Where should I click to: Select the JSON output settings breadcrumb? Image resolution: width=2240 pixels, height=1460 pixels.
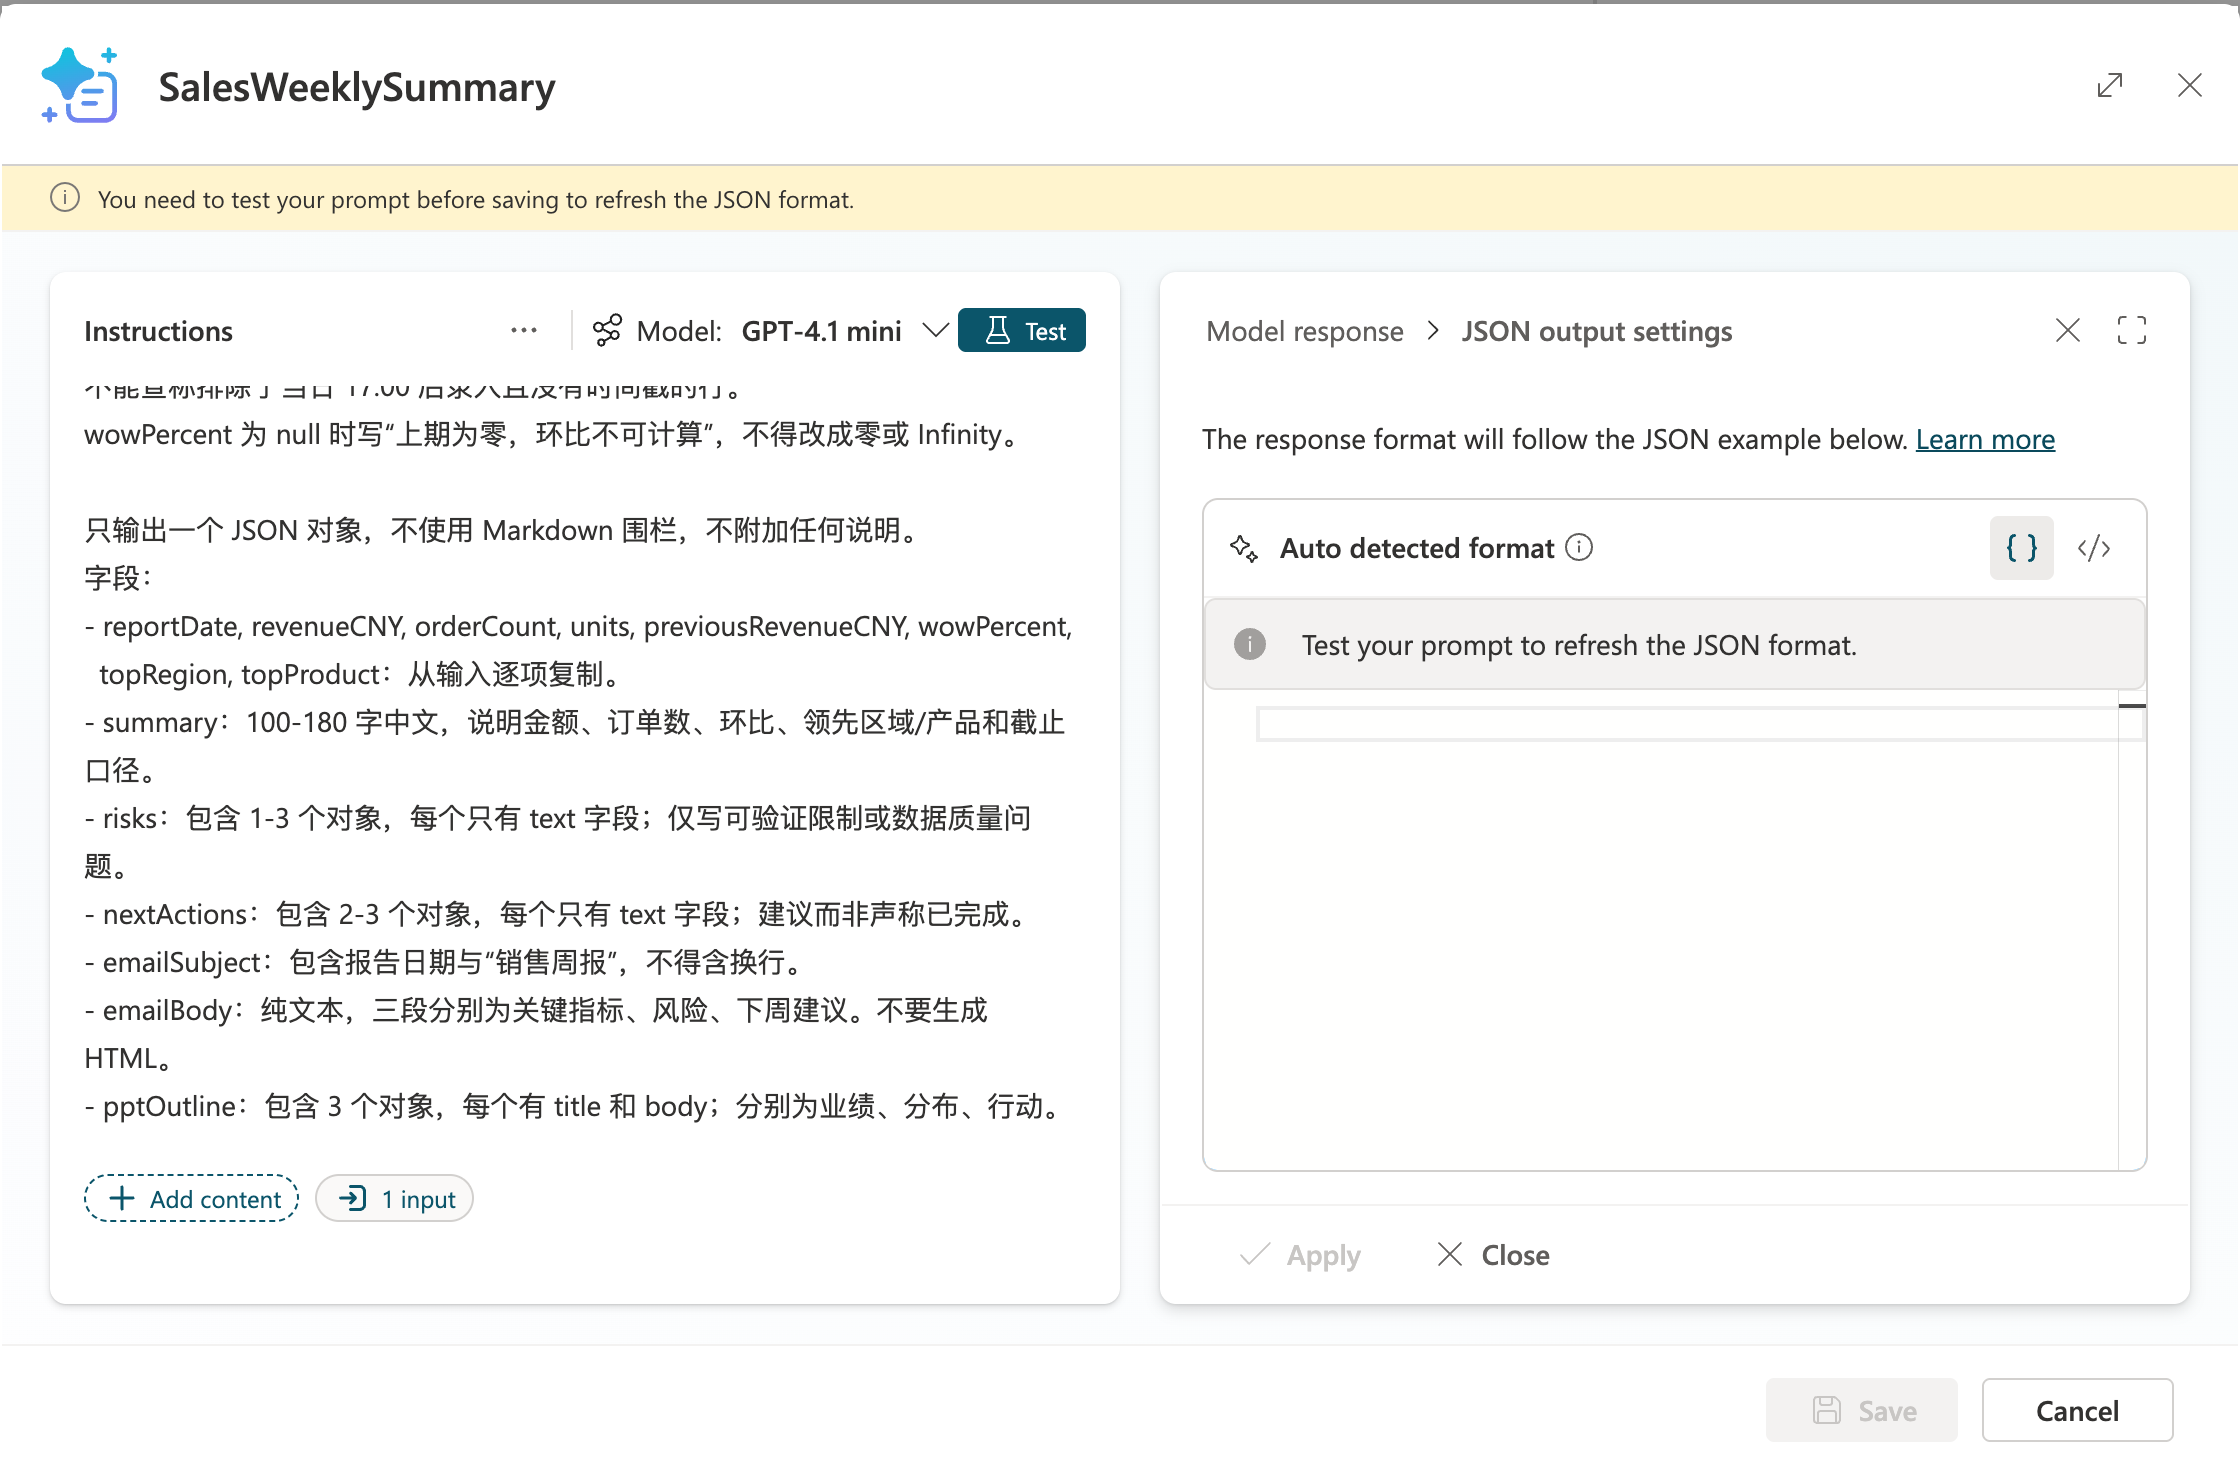tap(1596, 331)
